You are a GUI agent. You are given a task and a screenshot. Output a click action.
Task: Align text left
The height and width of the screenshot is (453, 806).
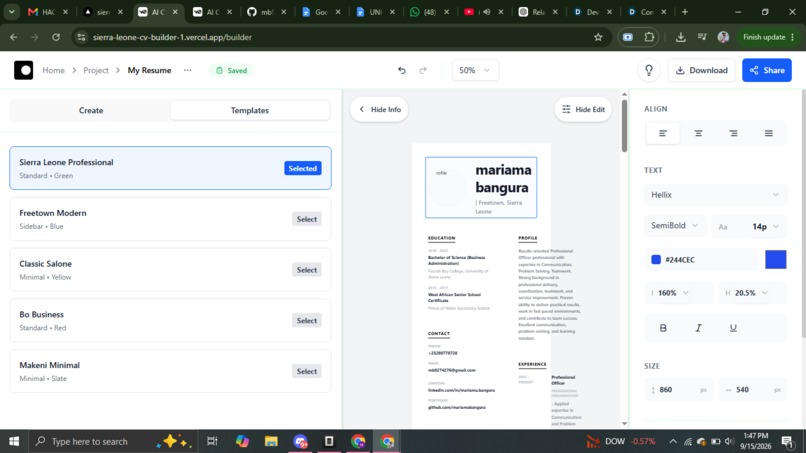click(x=663, y=133)
